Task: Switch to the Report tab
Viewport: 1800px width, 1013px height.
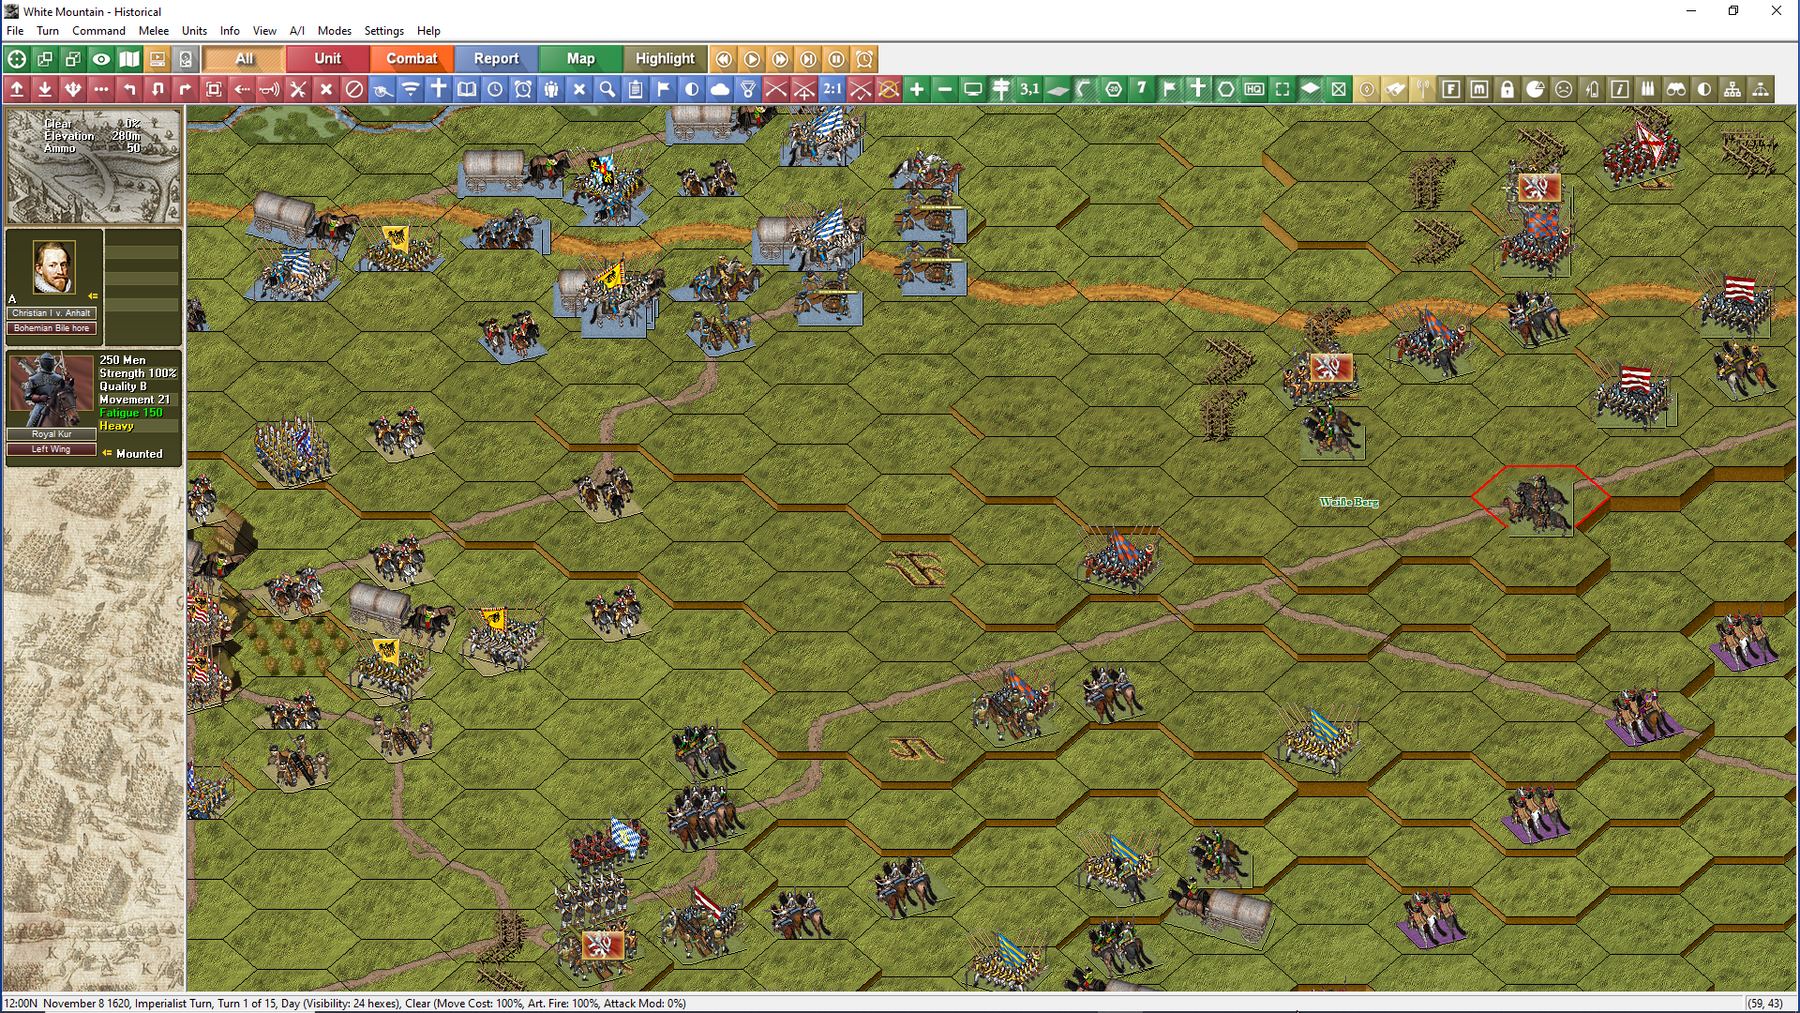Action: [496, 58]
